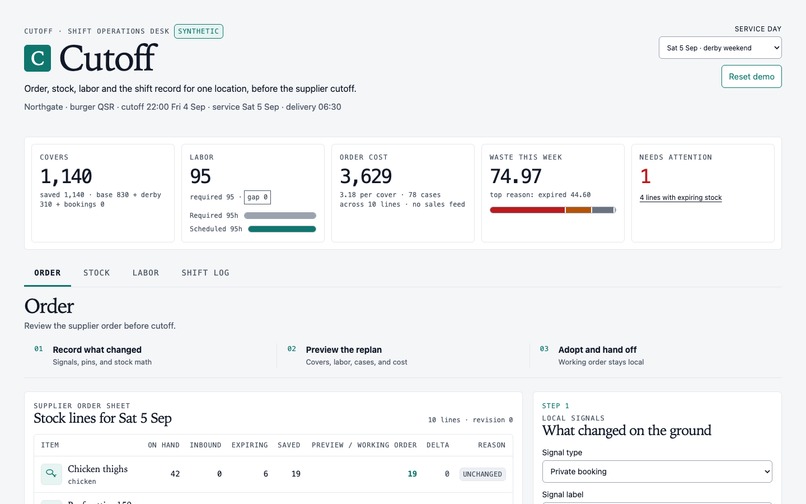Click the 'top reason: expired 44.60' text
Image resolution: width=806 pixels, height=504 pixels.
(x=540, y=195)
